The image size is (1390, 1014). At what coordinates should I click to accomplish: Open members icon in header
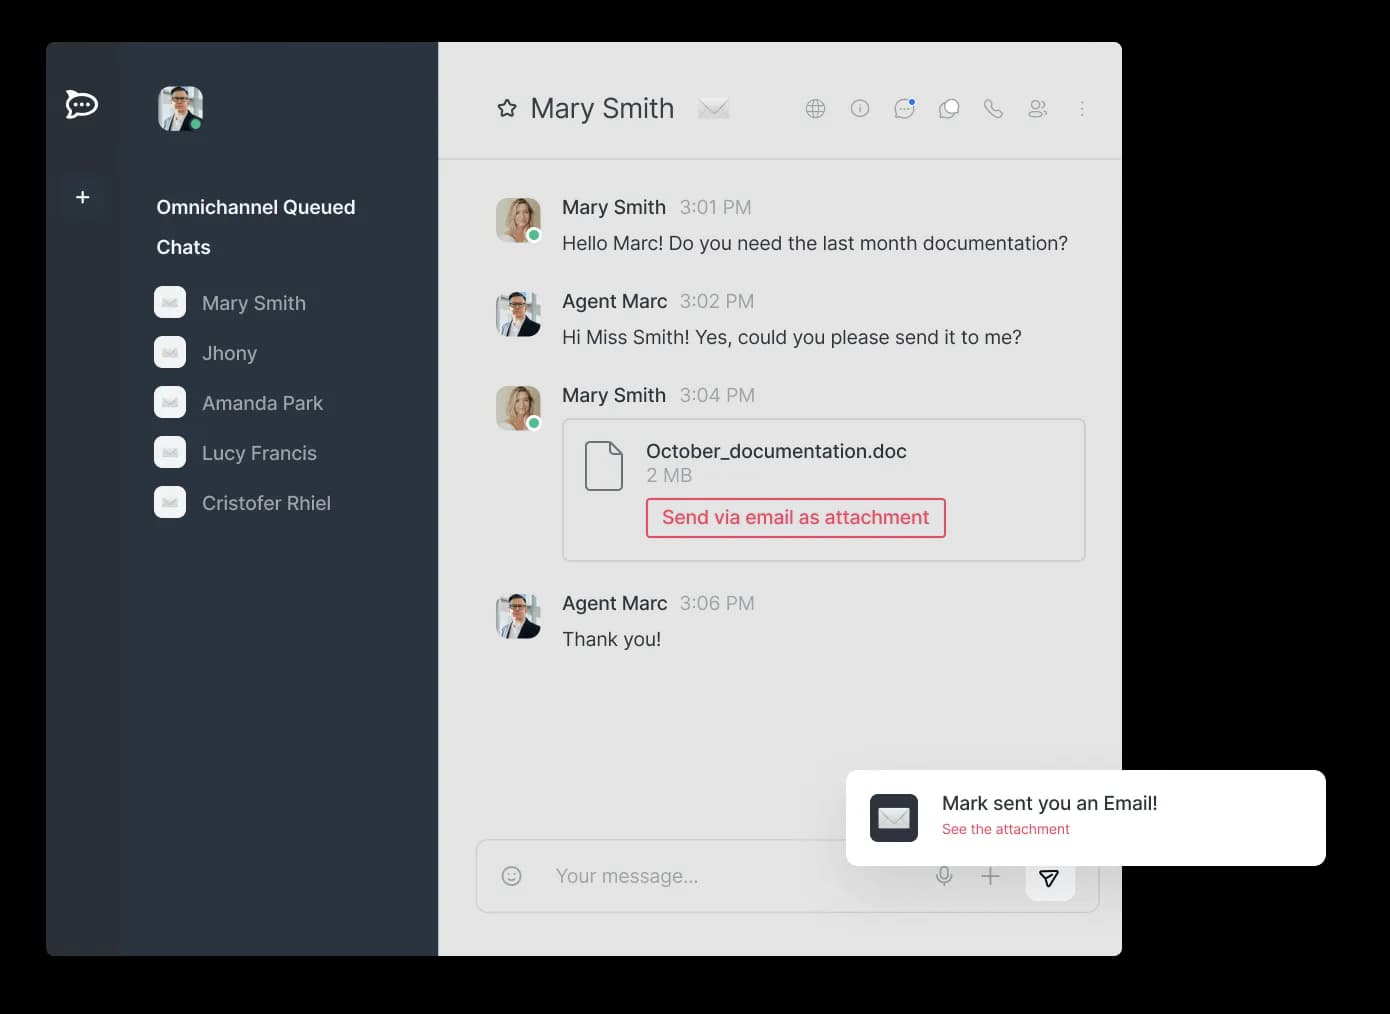pyautogui.click(x=1038, y=108)
